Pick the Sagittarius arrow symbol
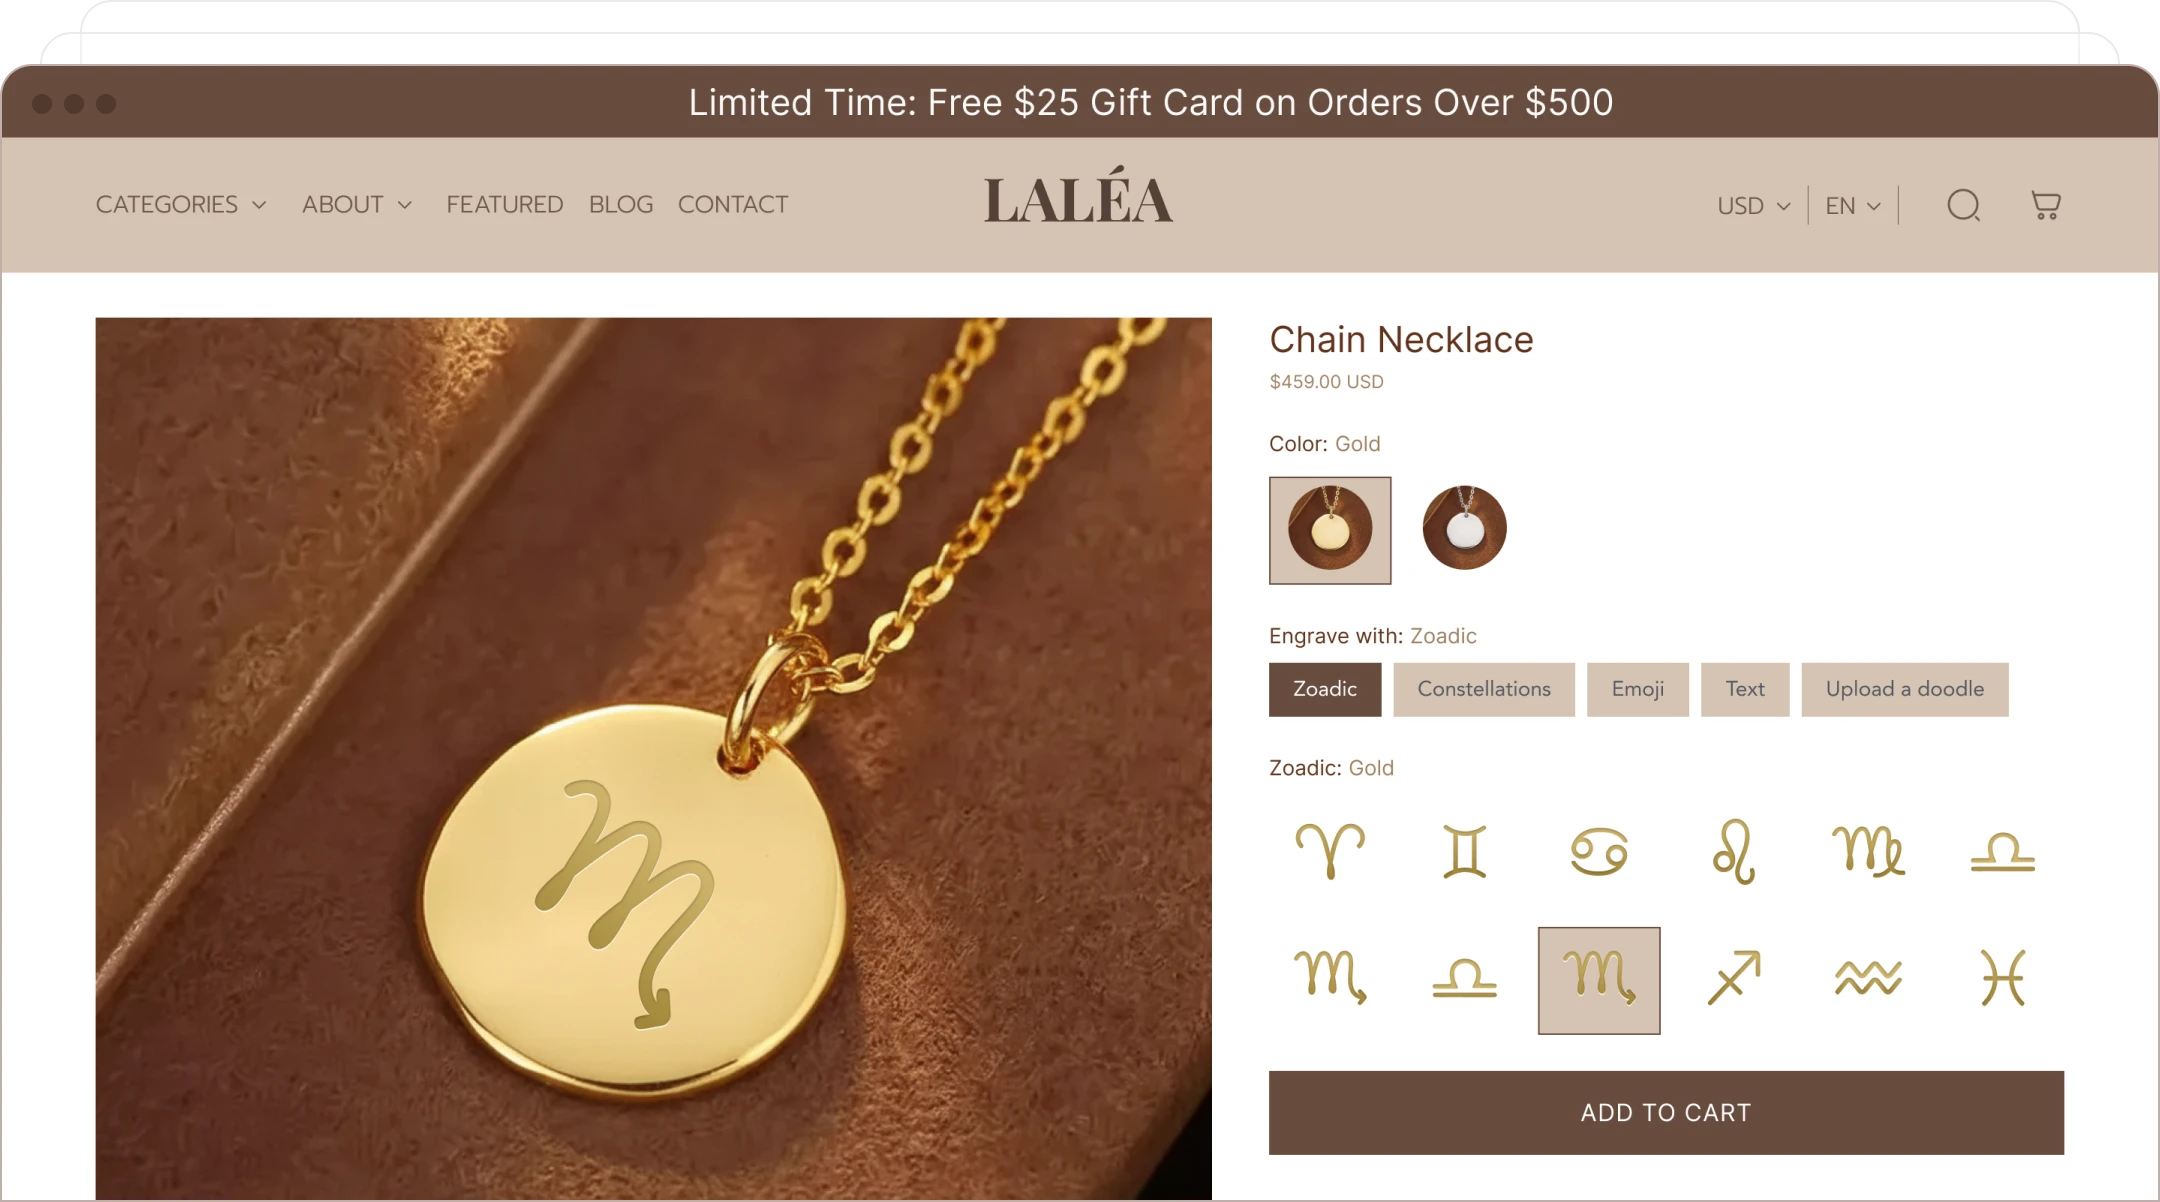 [1733, 977]
